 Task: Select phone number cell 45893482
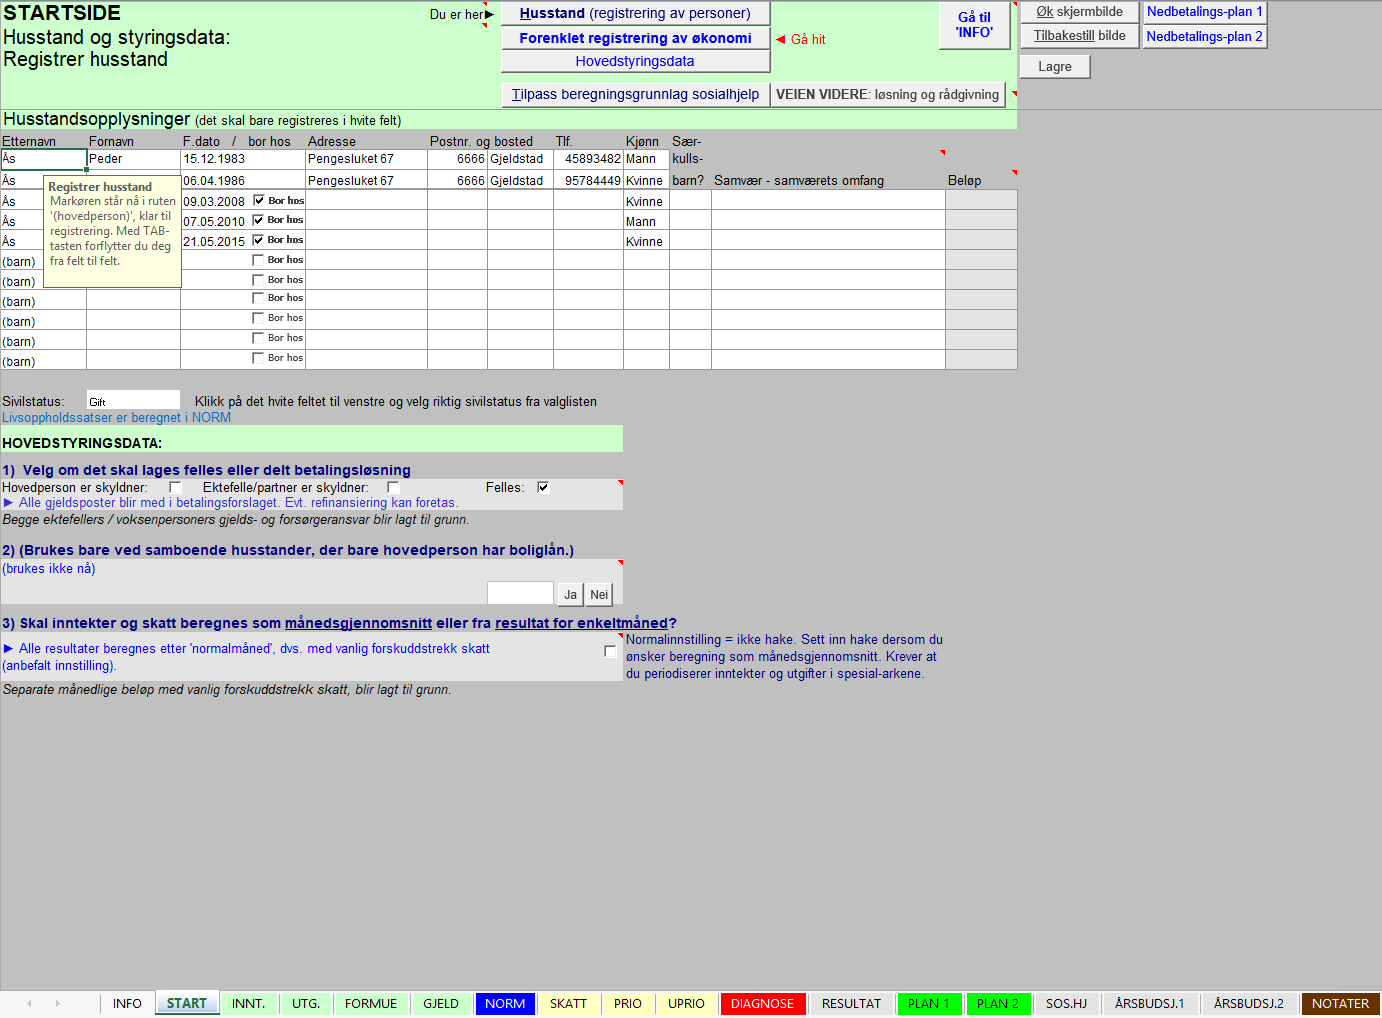pyautogui.click(x=588, y=159)
